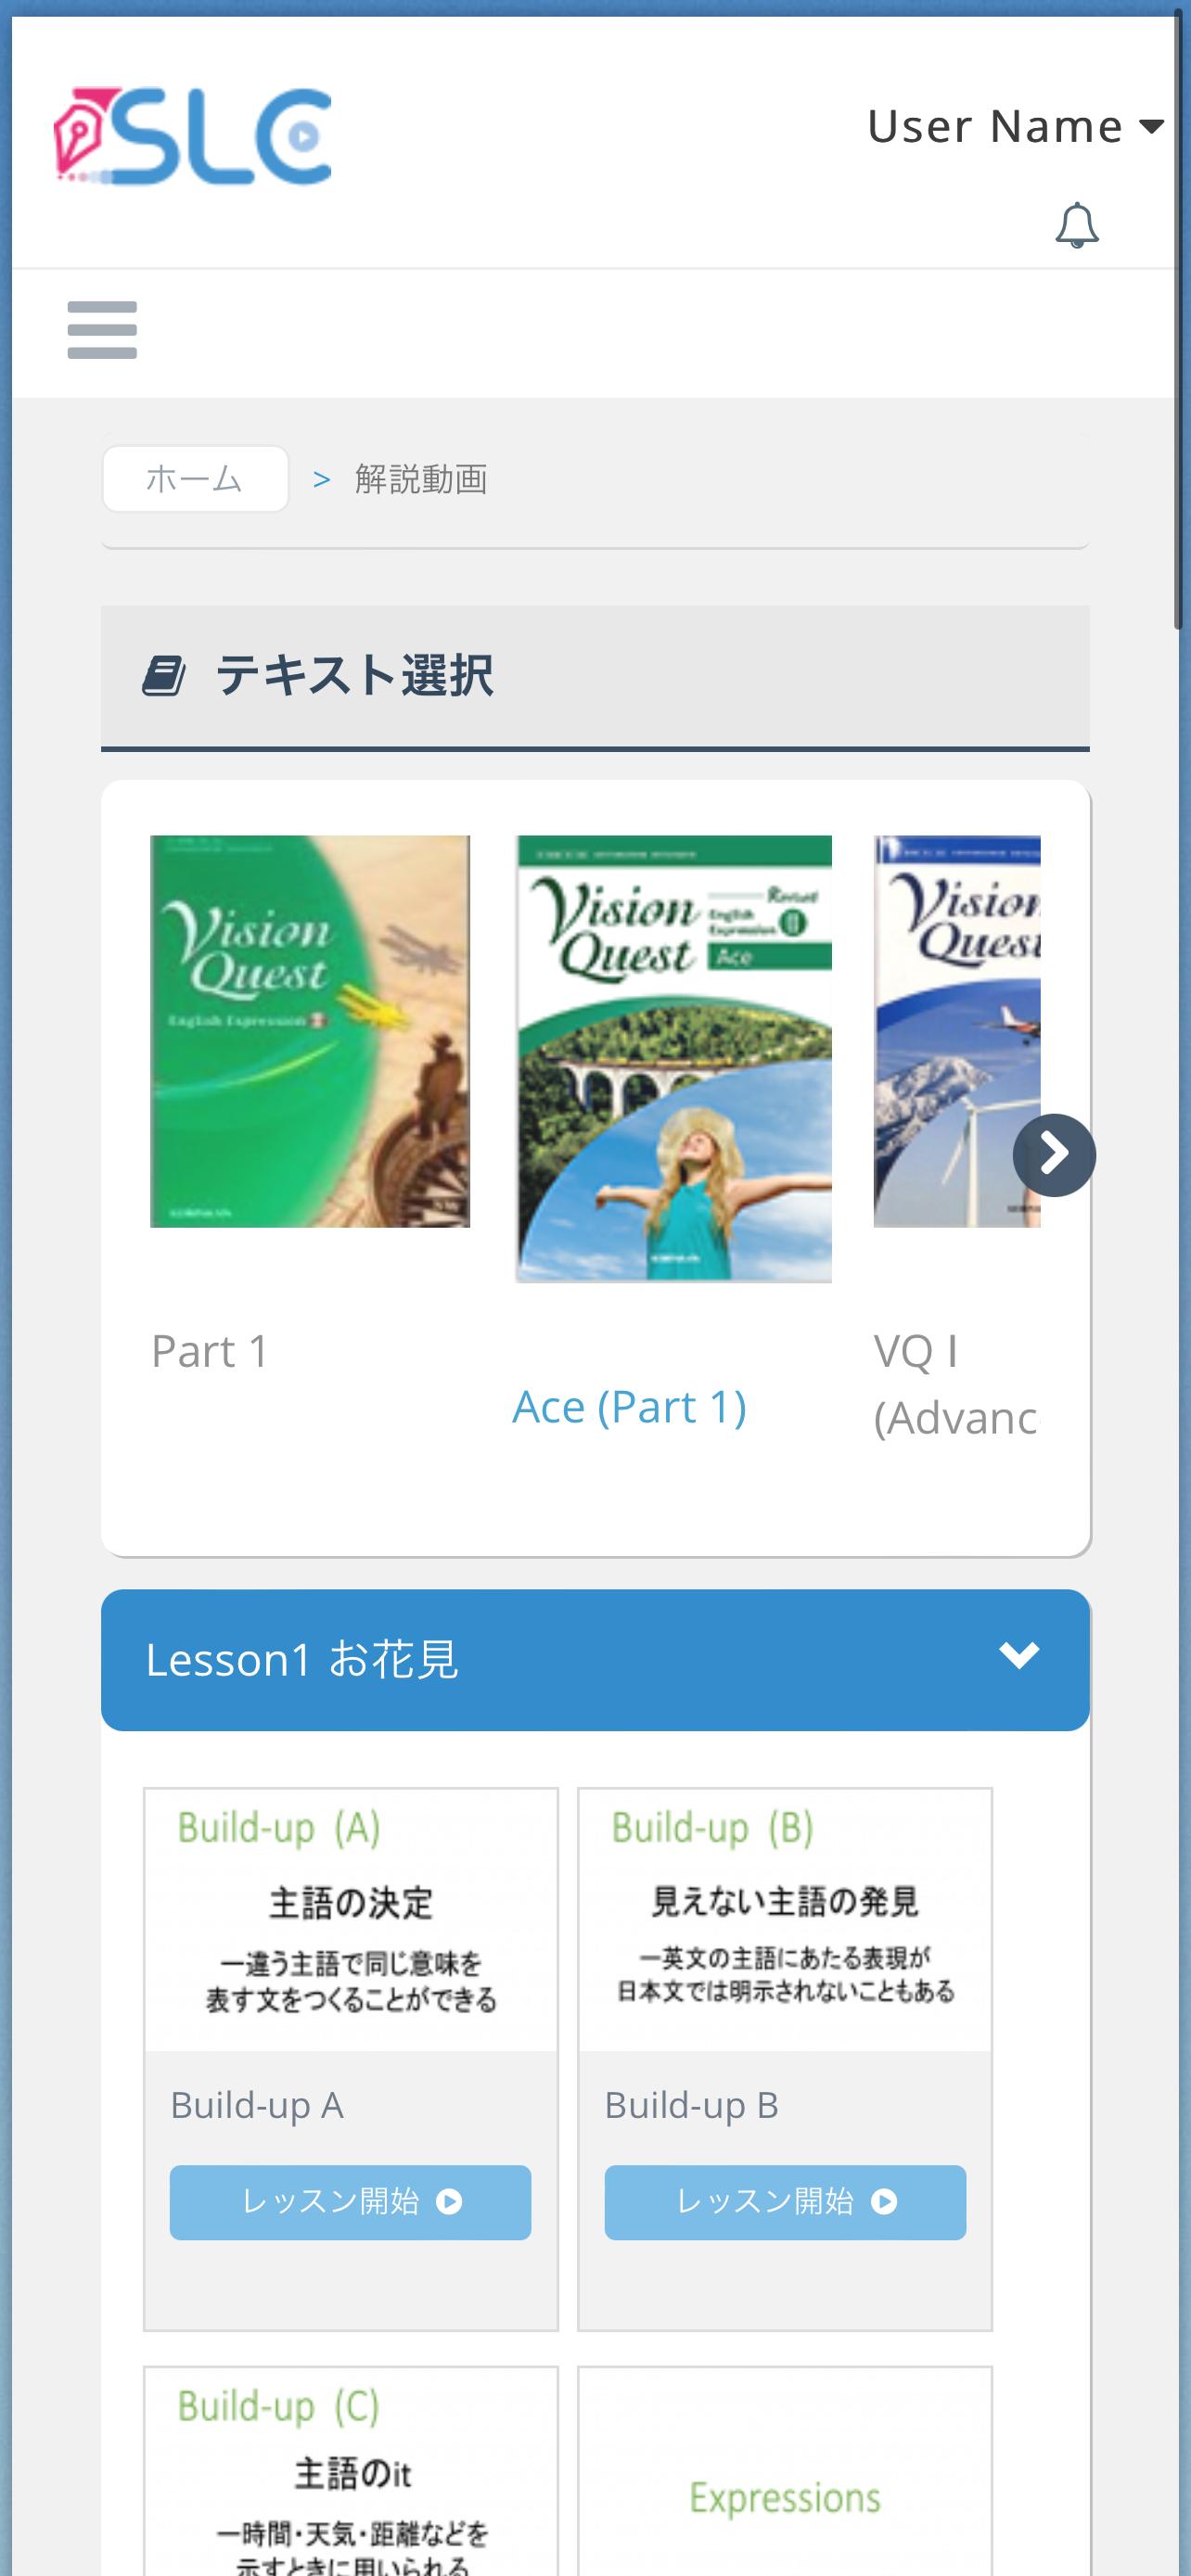Open the User Name dropdown

[1015, 126]
